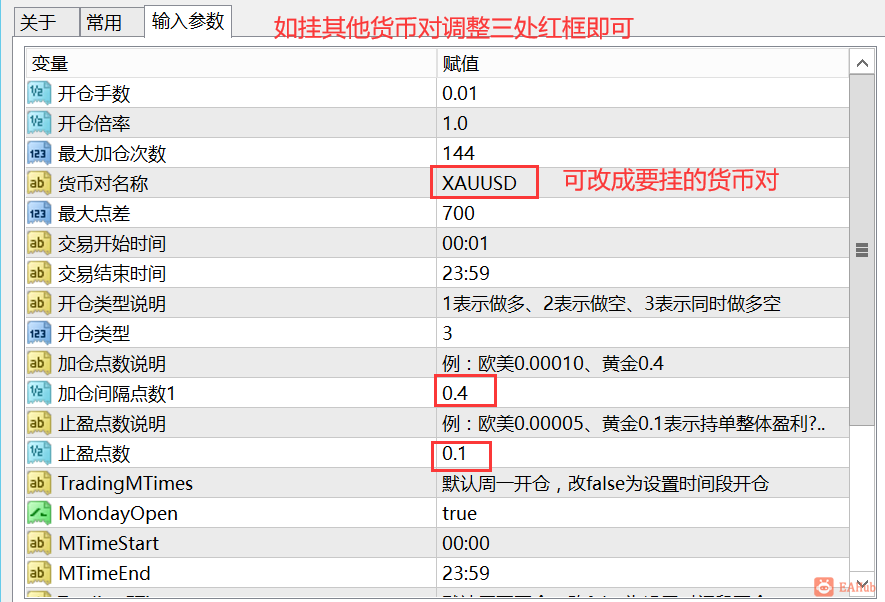Toggle the MondayOpen value true
The height and width of the screenshot is (602, 885).
coord(642,513)
